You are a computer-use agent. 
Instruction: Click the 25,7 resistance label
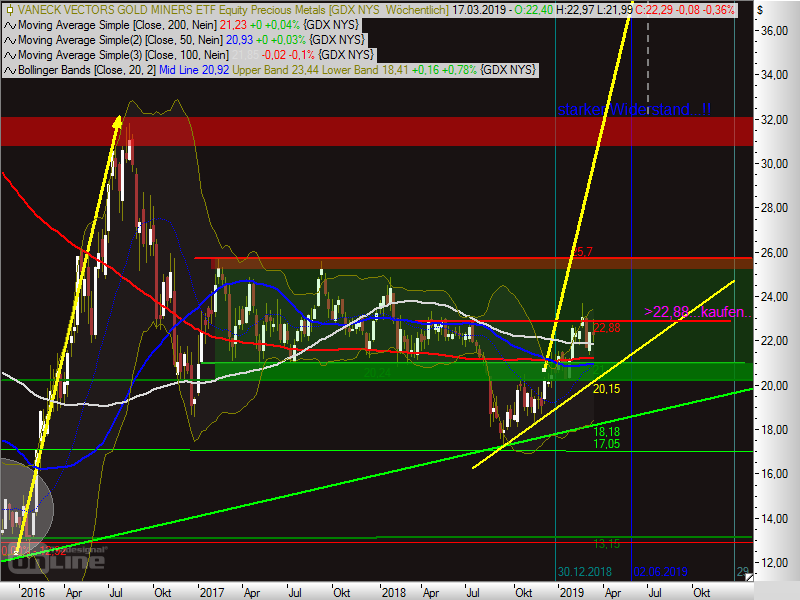[582, 252]
